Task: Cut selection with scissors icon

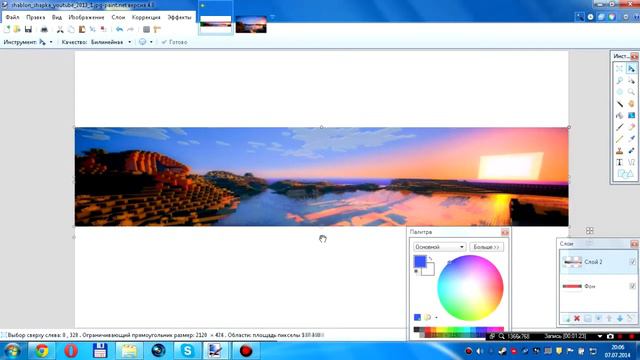Action: 60,29
